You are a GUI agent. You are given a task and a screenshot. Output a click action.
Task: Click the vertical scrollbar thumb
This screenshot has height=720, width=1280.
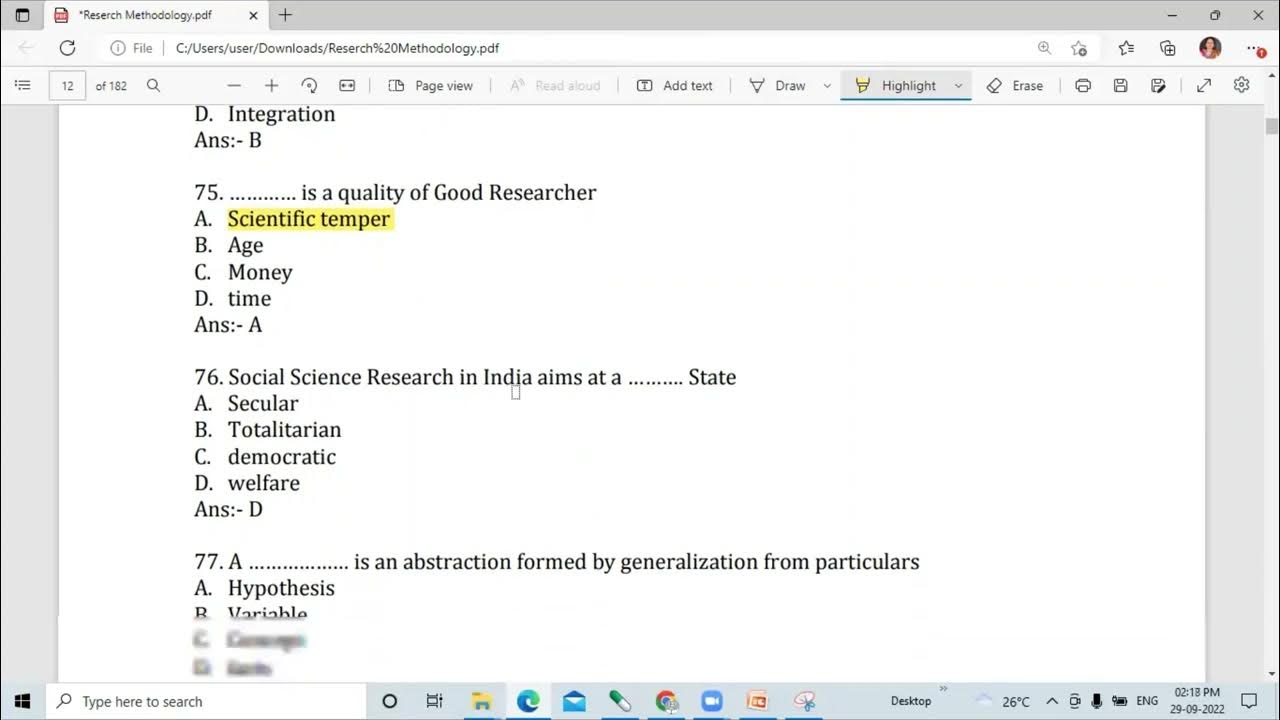point(1272,126)
